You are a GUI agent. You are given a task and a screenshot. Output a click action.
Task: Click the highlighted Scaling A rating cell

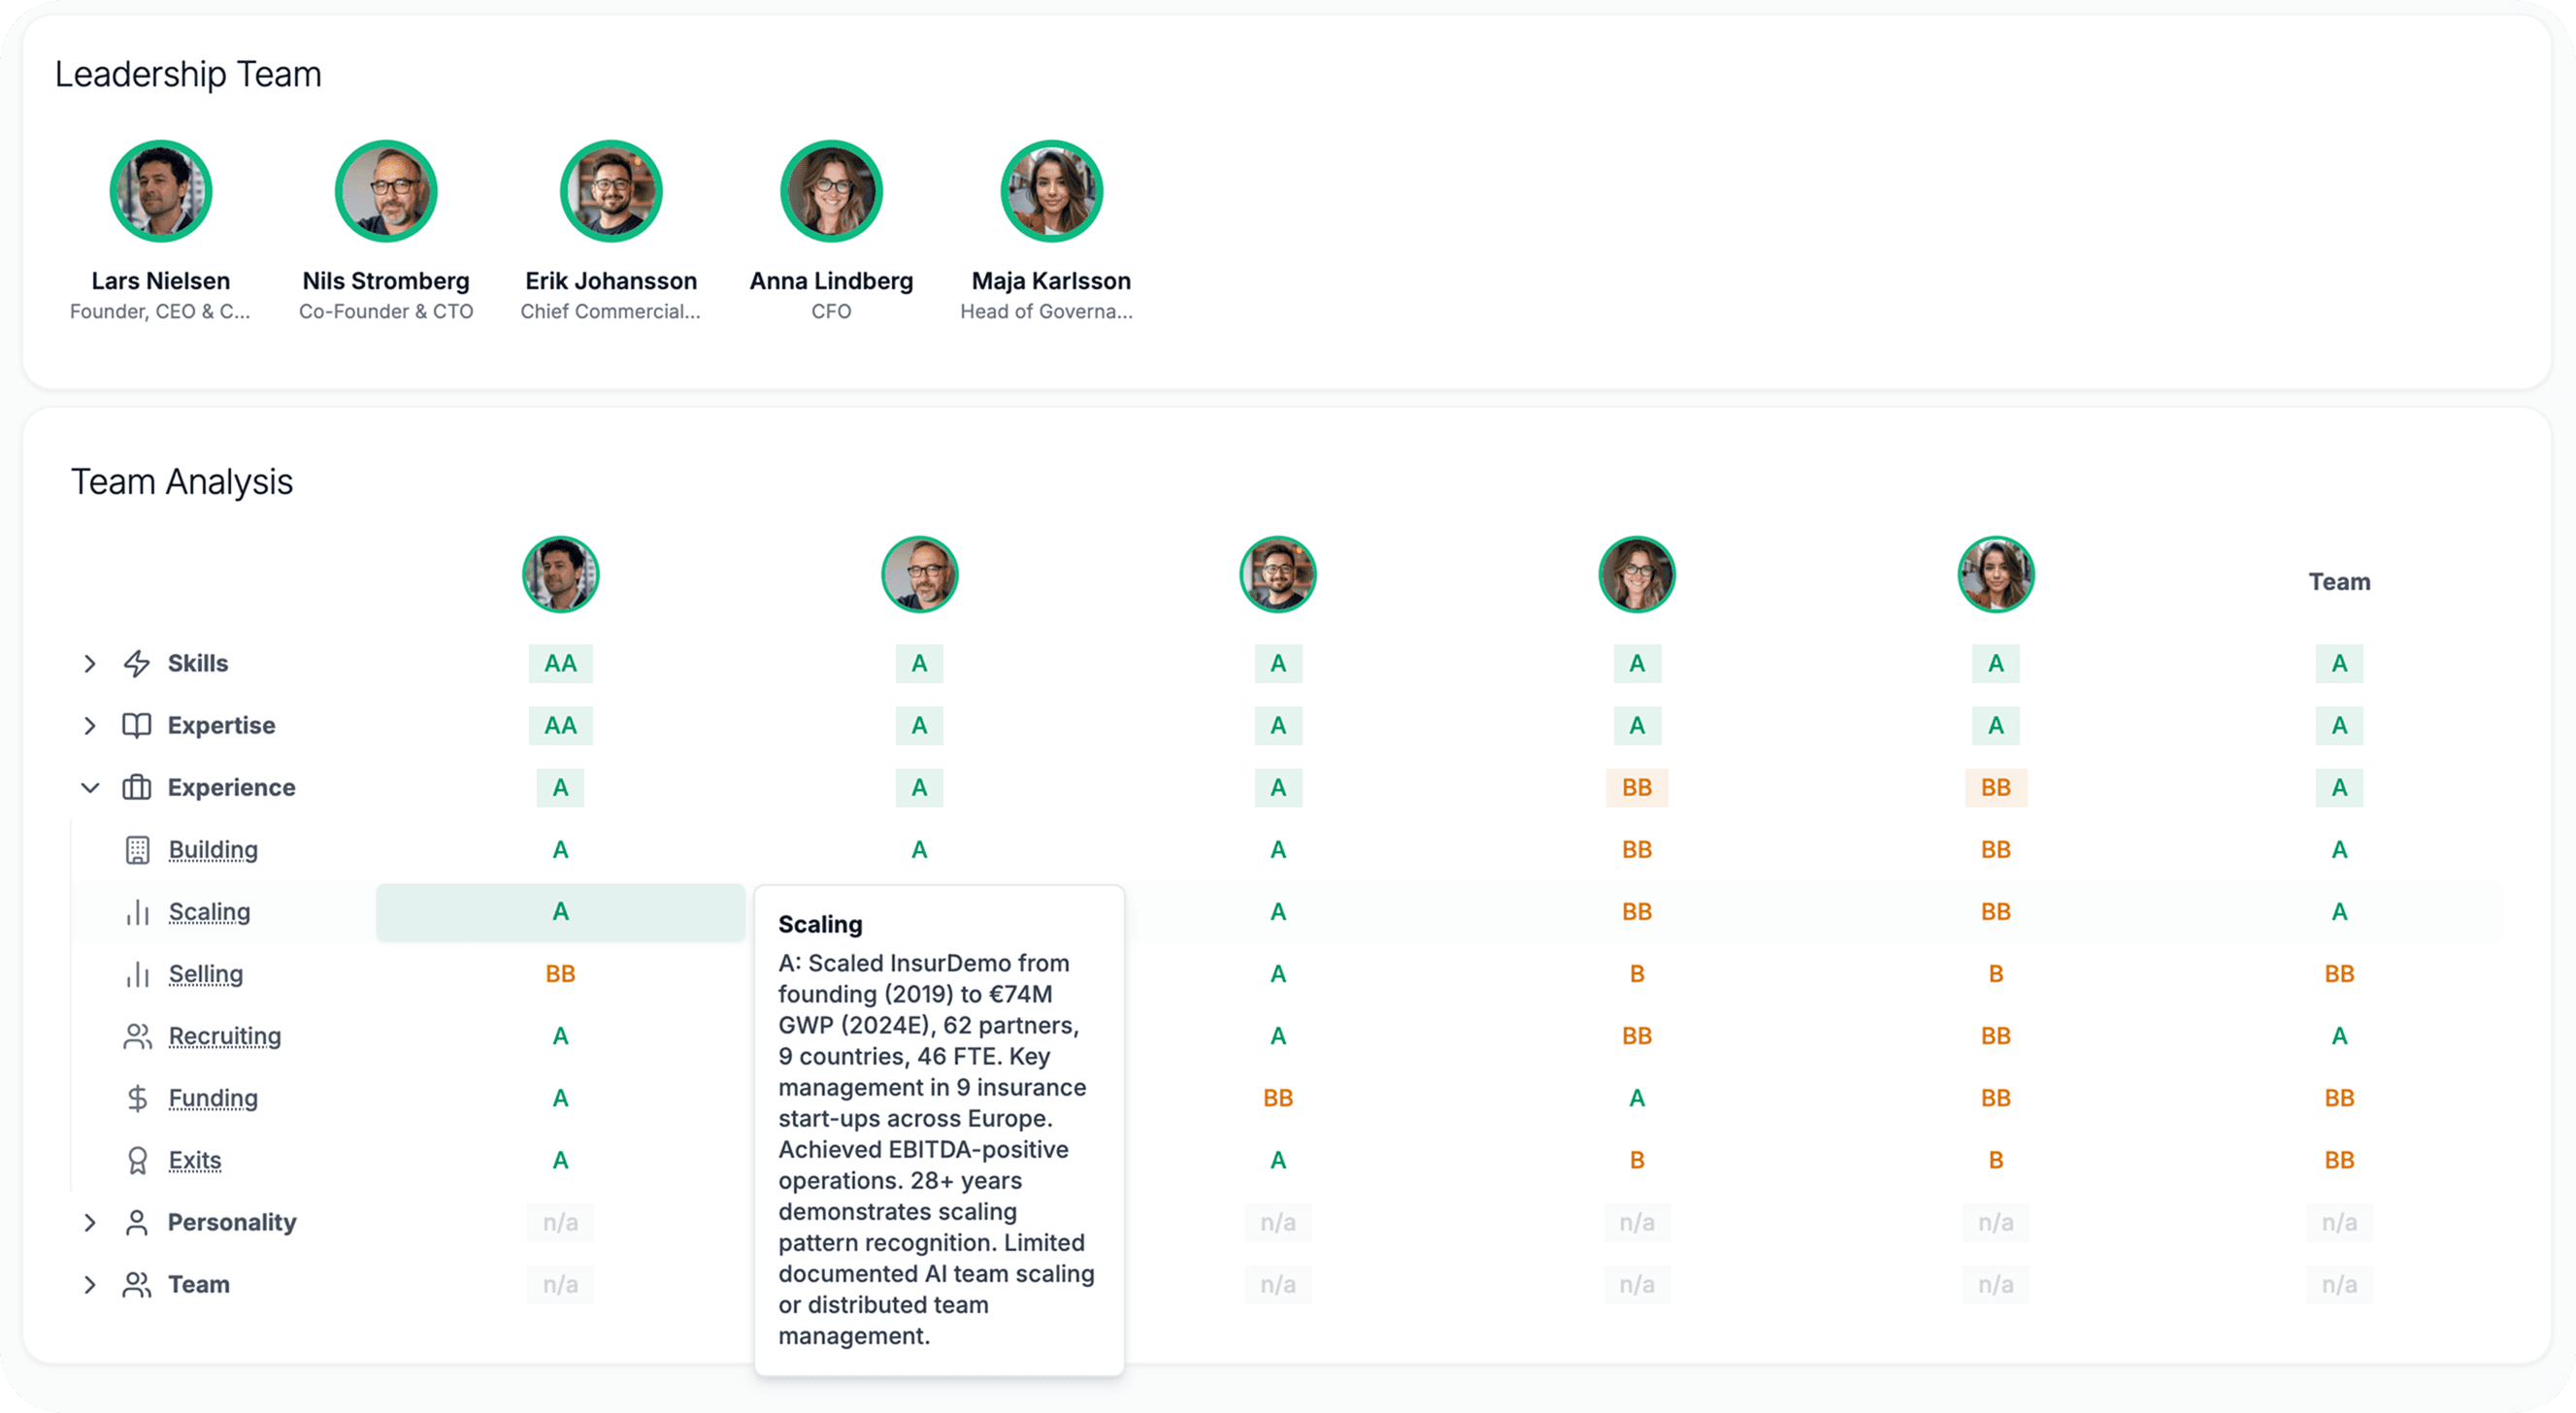(x=560, y=912)
